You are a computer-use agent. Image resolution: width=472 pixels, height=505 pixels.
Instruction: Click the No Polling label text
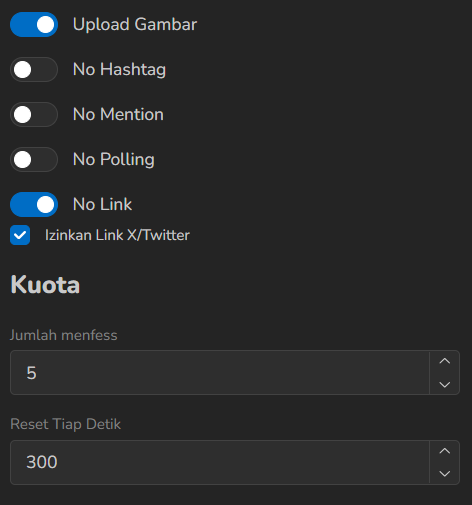click(114, 160)
